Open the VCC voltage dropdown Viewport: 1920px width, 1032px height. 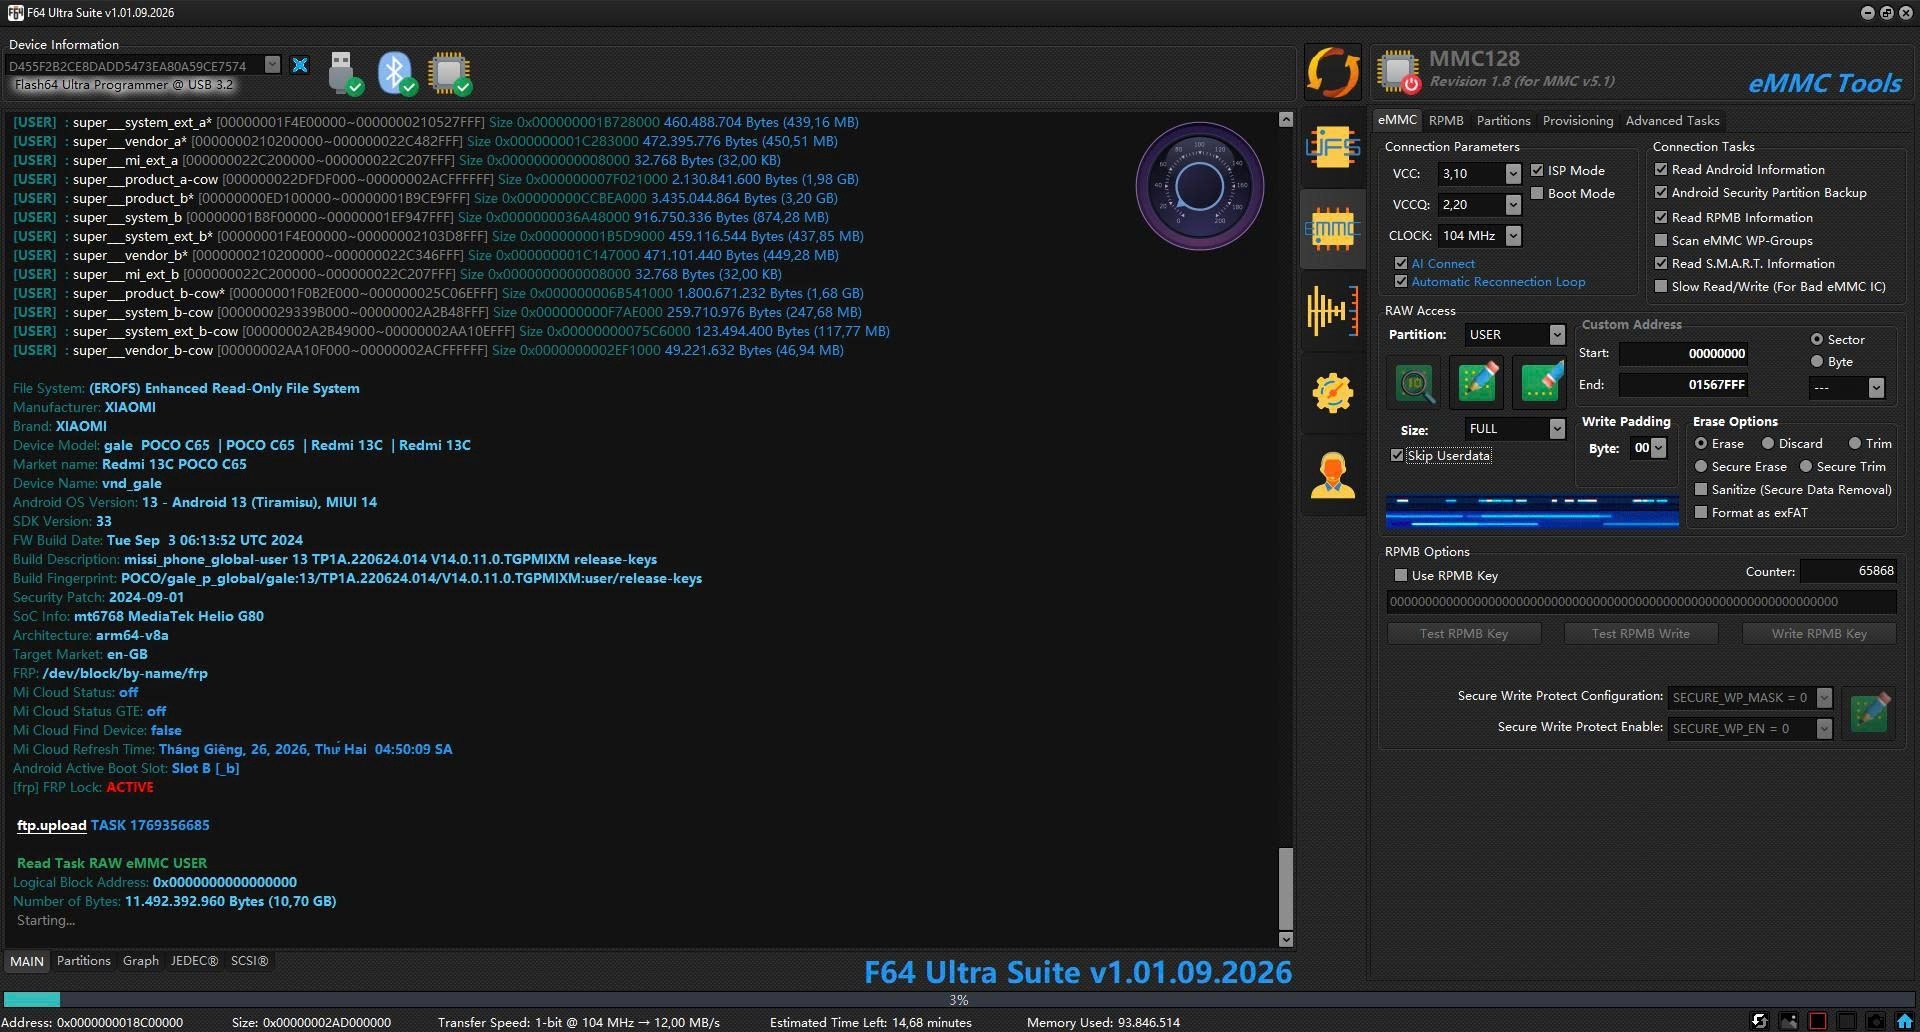point(1513,173)
